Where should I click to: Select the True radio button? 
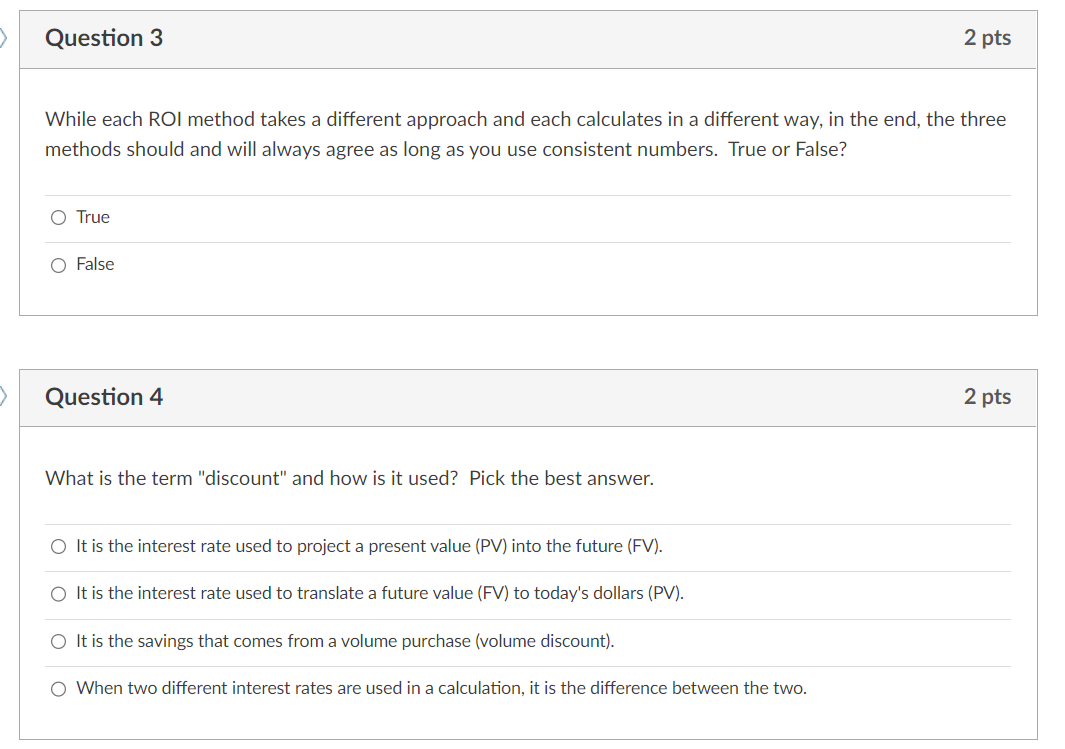[58, 216]
